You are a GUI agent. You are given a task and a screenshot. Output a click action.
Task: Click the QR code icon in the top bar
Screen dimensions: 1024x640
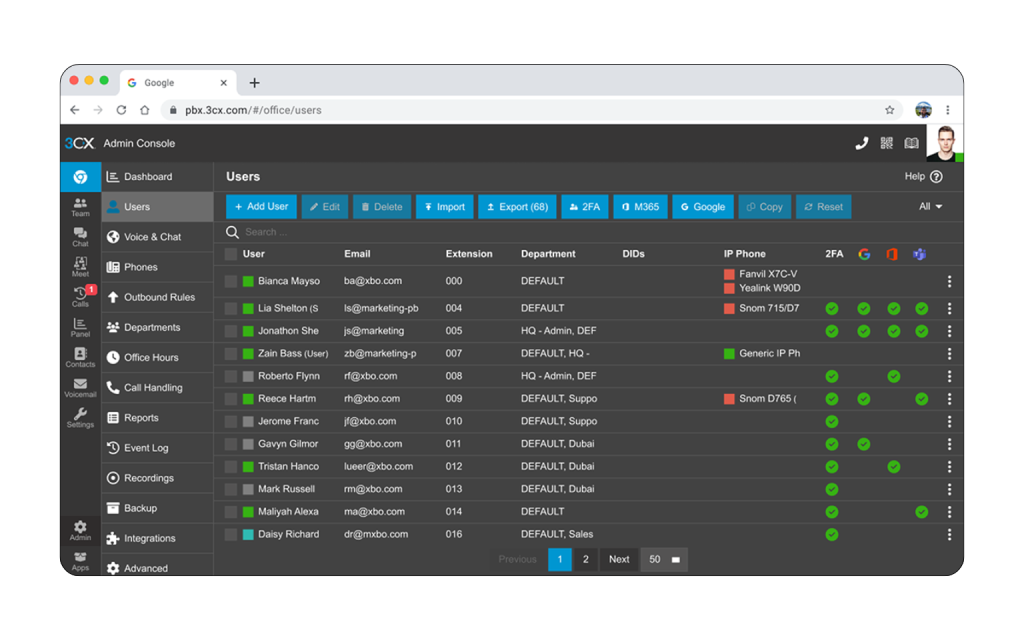(x=886, y=143)
